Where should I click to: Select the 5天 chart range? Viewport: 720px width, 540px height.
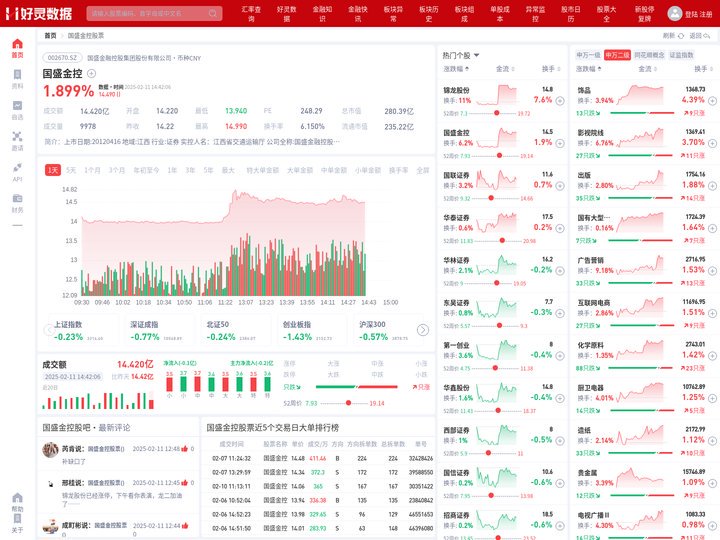(x=71, y=170)
